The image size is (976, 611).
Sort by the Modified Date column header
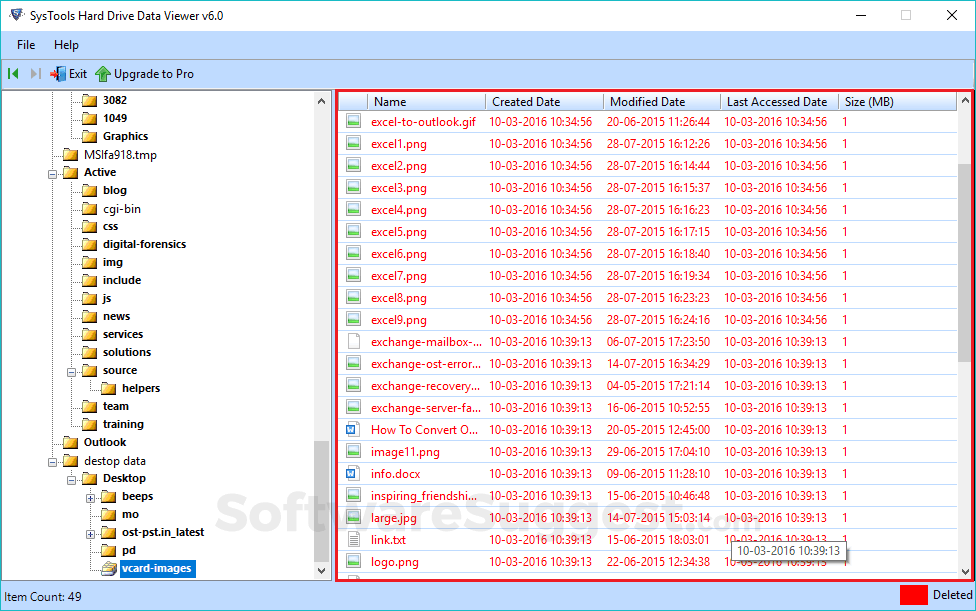[662, 101]
